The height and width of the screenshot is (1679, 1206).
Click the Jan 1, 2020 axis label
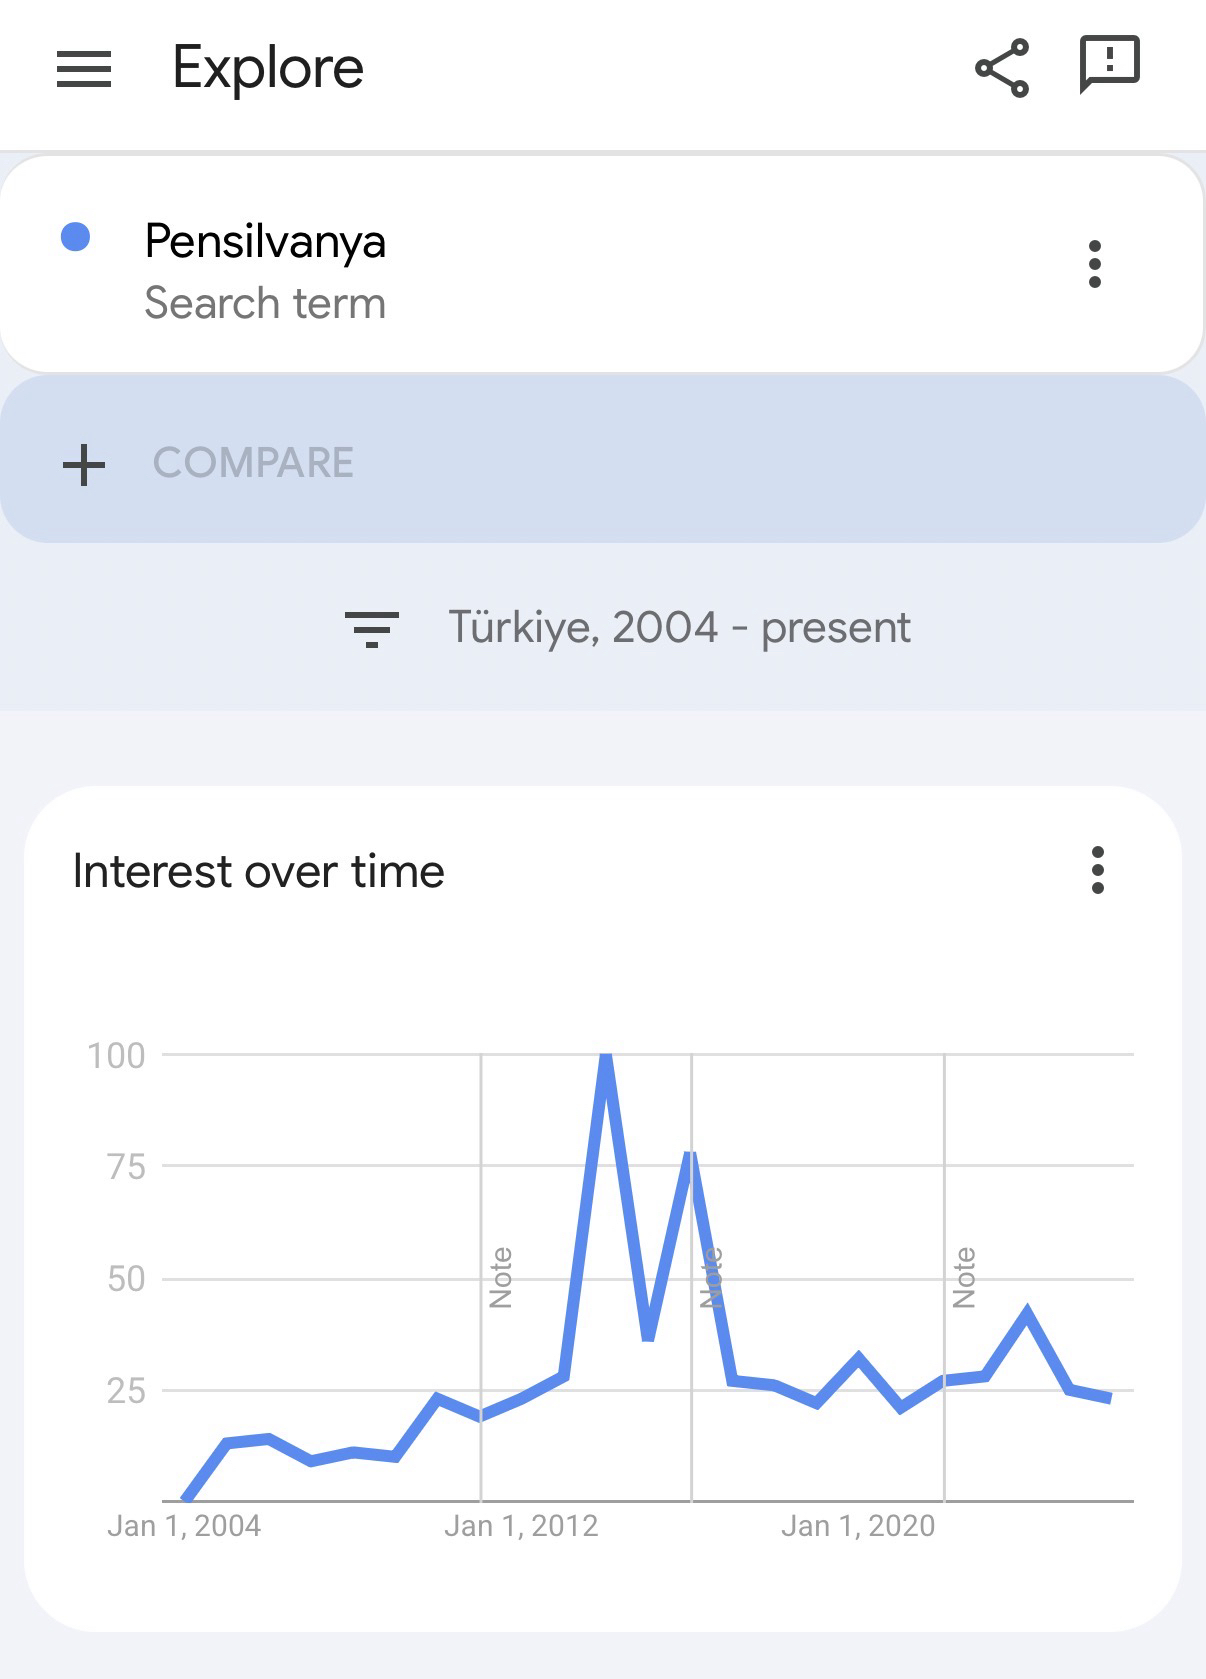[x=858, y=1526]
